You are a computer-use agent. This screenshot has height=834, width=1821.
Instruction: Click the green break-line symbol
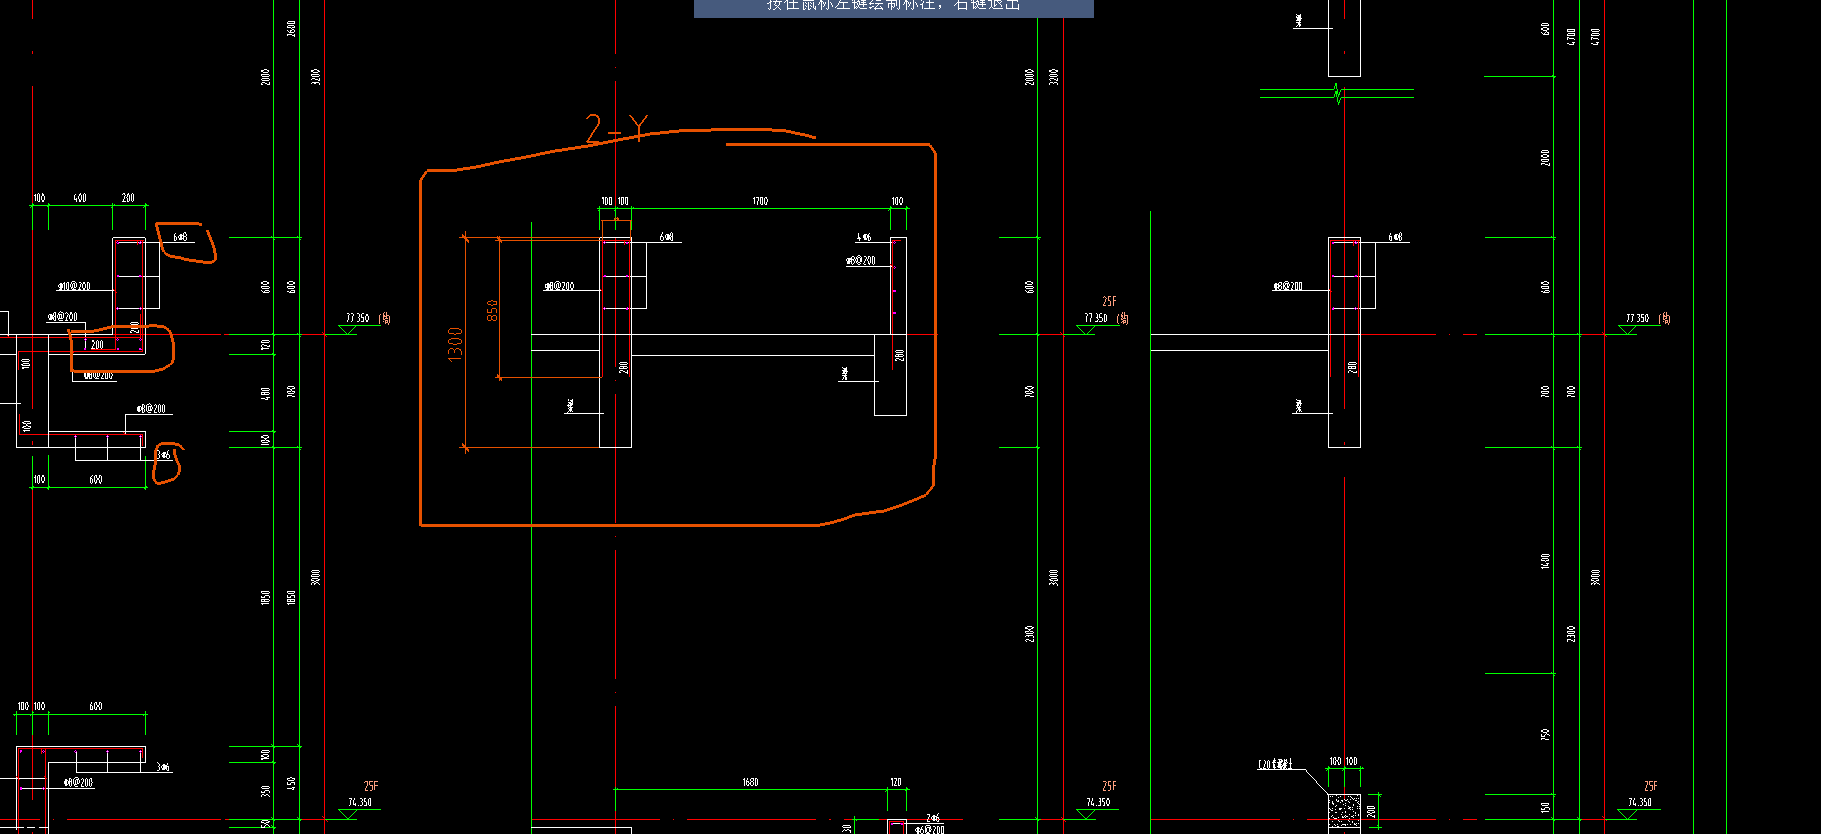tap(1338, 95)
